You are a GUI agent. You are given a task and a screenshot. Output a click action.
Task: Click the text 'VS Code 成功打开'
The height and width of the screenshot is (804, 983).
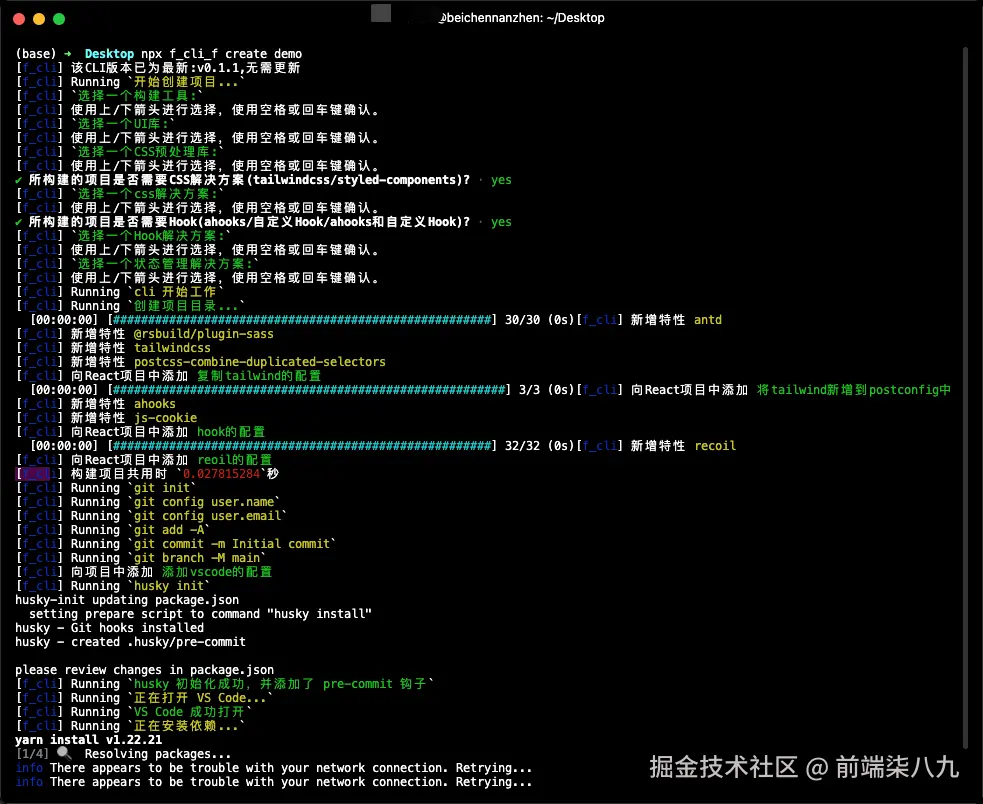[189, 712]
